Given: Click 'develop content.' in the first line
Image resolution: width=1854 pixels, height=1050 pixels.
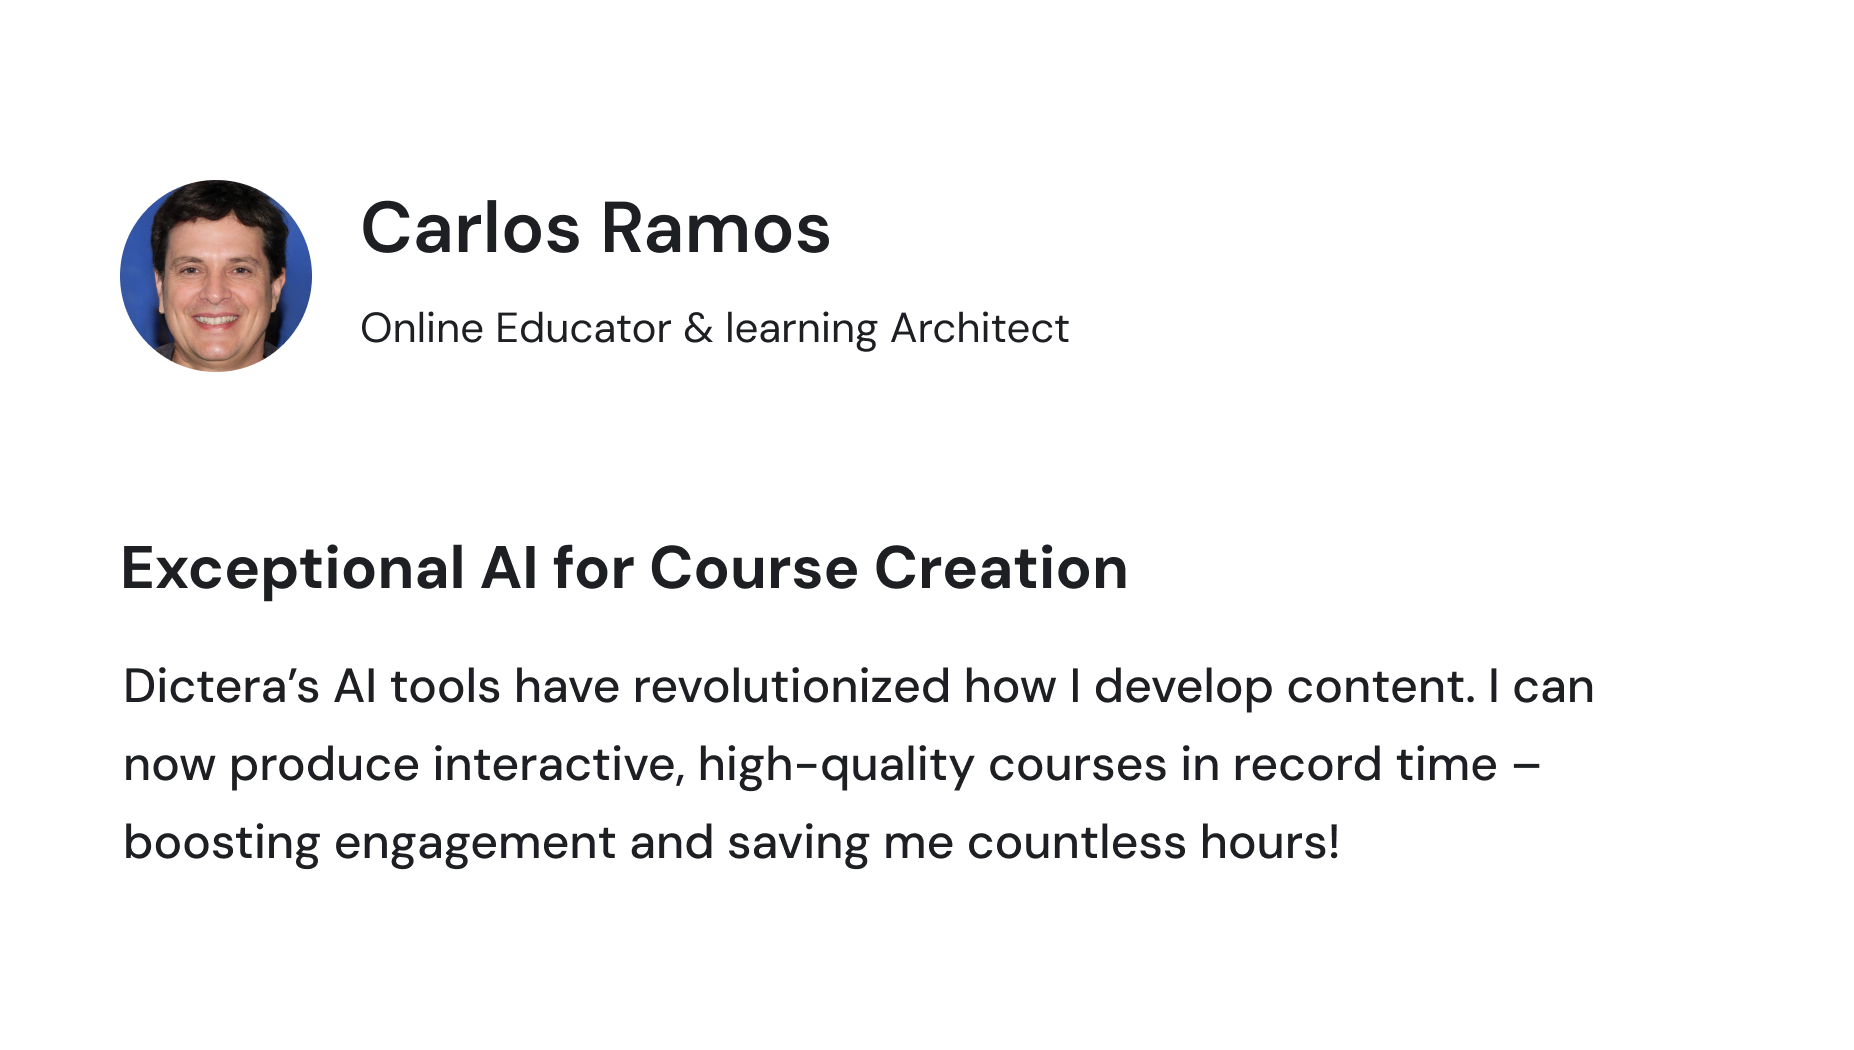Looking at the screenshot, I should (1285, 687).
